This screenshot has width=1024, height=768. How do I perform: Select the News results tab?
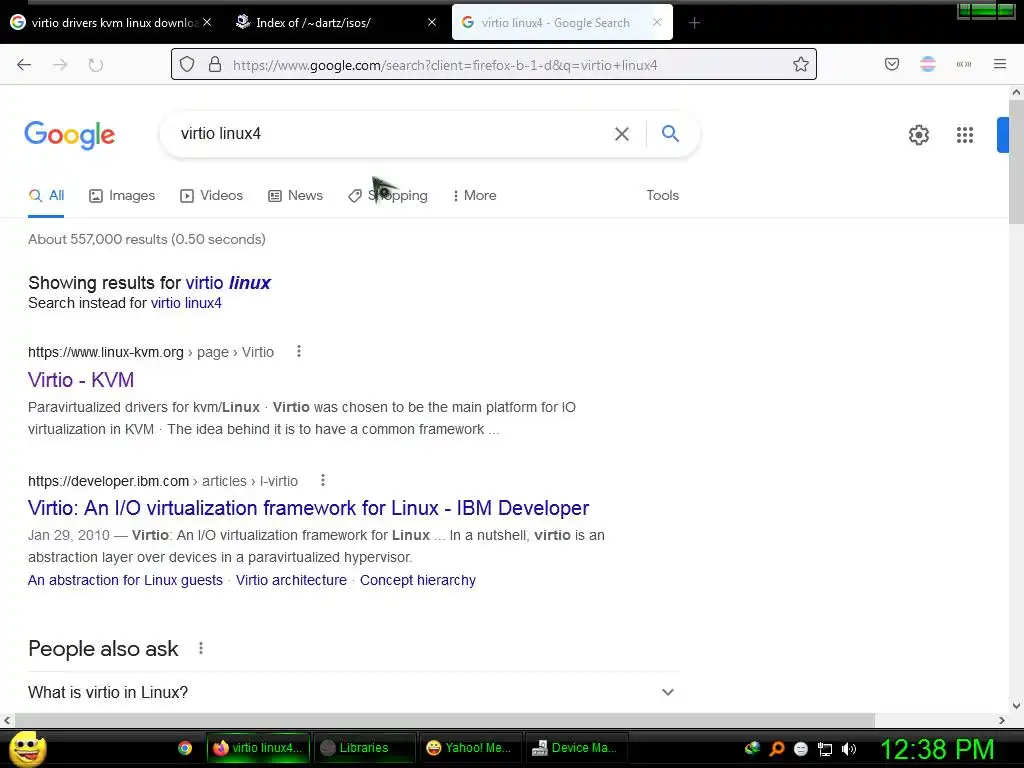pyautogui.click(x=296, y=195)
